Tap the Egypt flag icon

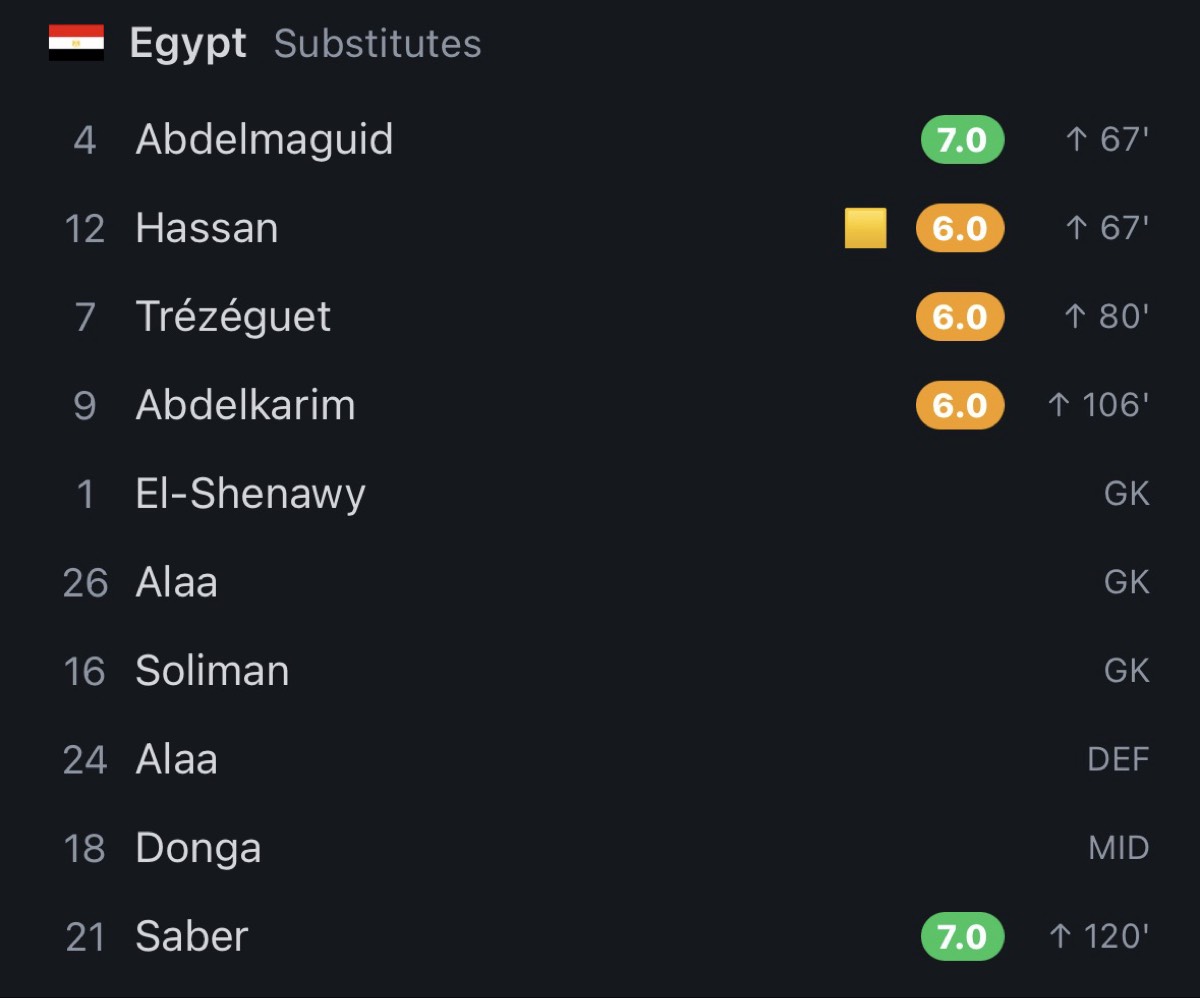(x=76, y=43)
